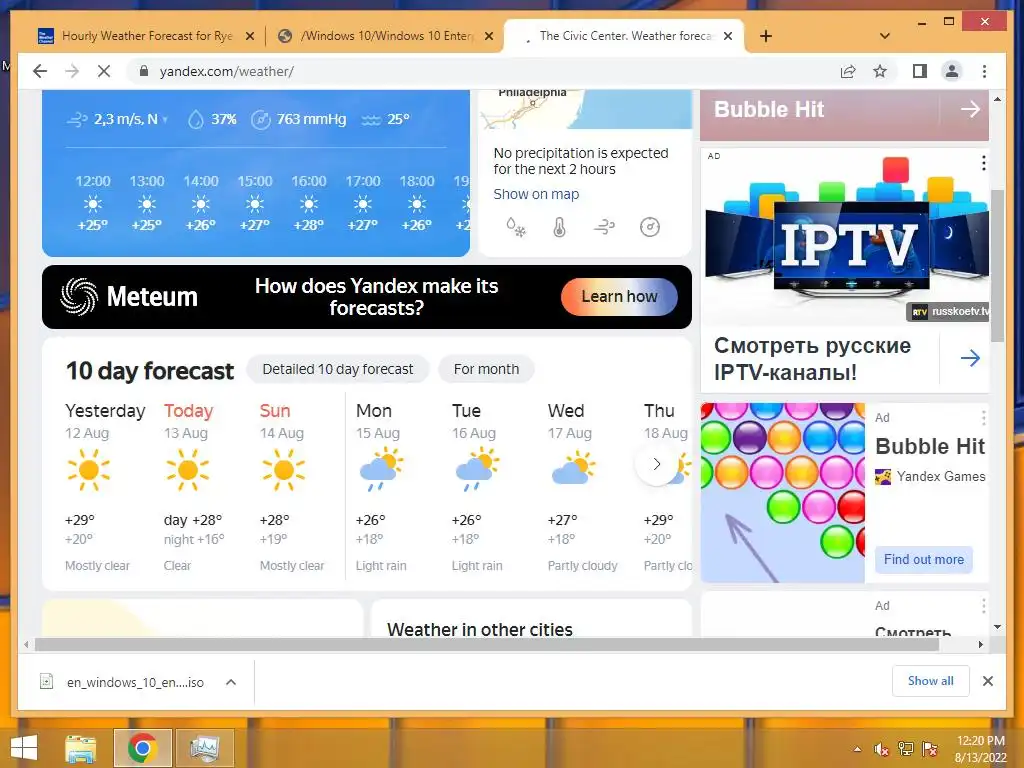Show next forecast days with arrow
The height and width of the screenshot is (768, 1024).
(657, 464)
